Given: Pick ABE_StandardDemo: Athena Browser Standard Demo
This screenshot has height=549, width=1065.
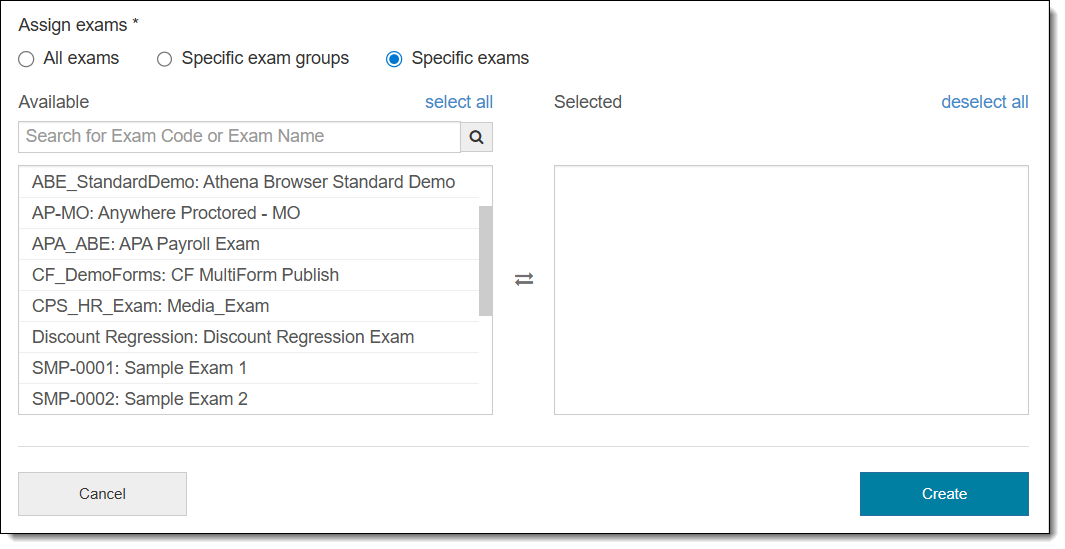Looking at the screenshot, I should [x=243, y=182].
